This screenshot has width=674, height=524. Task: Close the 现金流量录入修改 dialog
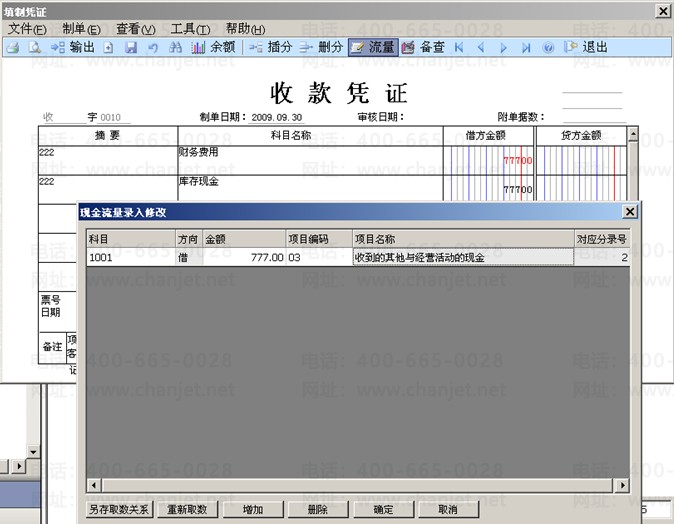click(630, 211)
